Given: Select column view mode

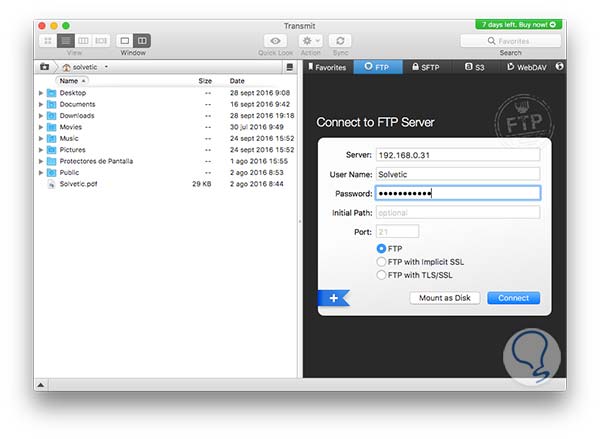Looking at the screenshot, I should pyautogui.click(x=83, y=41).
